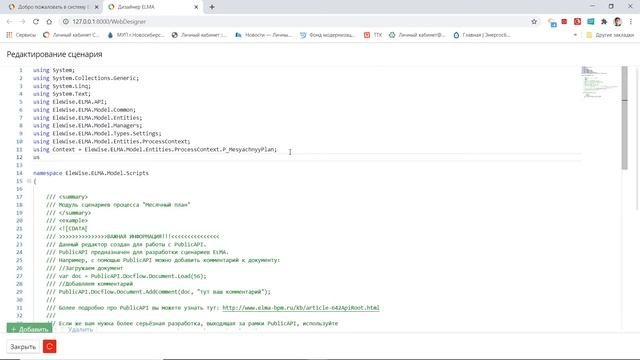Screen dimensions: 640x360
Task: Open a new browser tab
Action: pos(212,7)
